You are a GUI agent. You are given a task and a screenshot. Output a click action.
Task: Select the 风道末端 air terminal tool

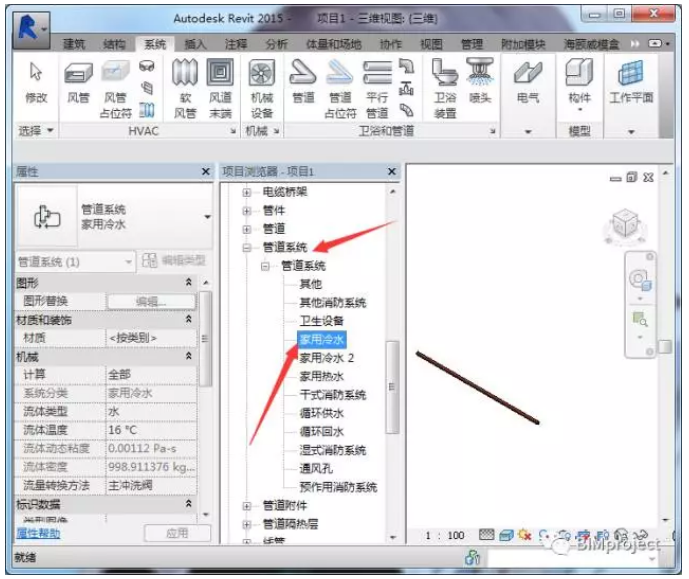220,89
